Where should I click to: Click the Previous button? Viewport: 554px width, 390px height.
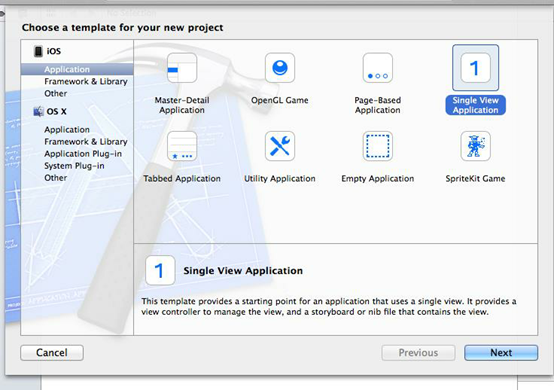click(x=418, y=353)
